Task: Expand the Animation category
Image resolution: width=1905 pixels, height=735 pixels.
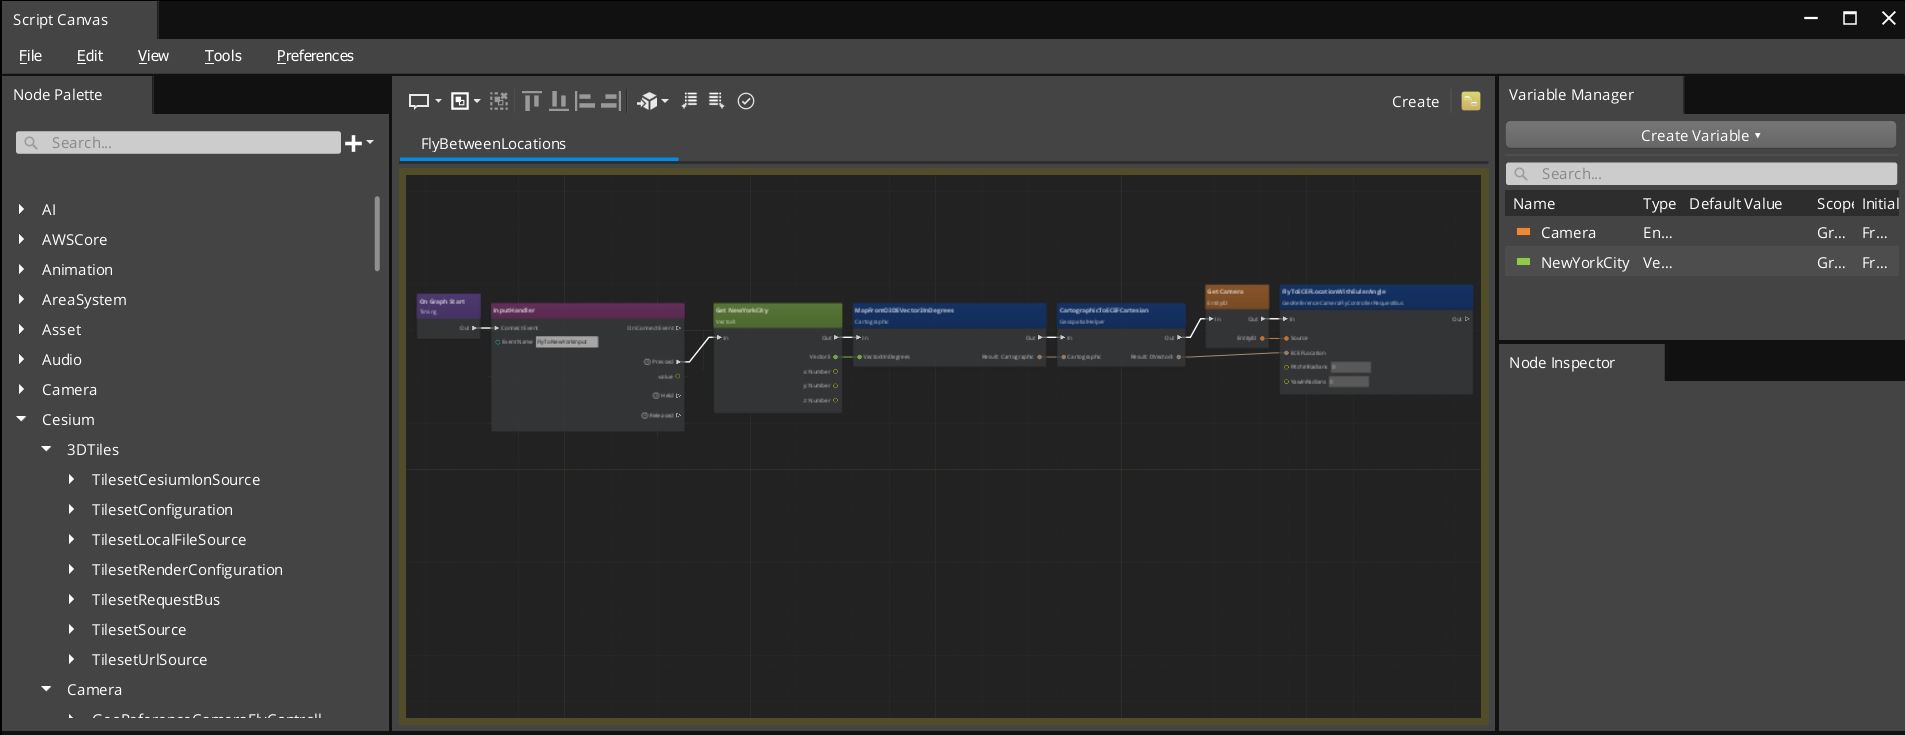Action: (x=21, y=270)
